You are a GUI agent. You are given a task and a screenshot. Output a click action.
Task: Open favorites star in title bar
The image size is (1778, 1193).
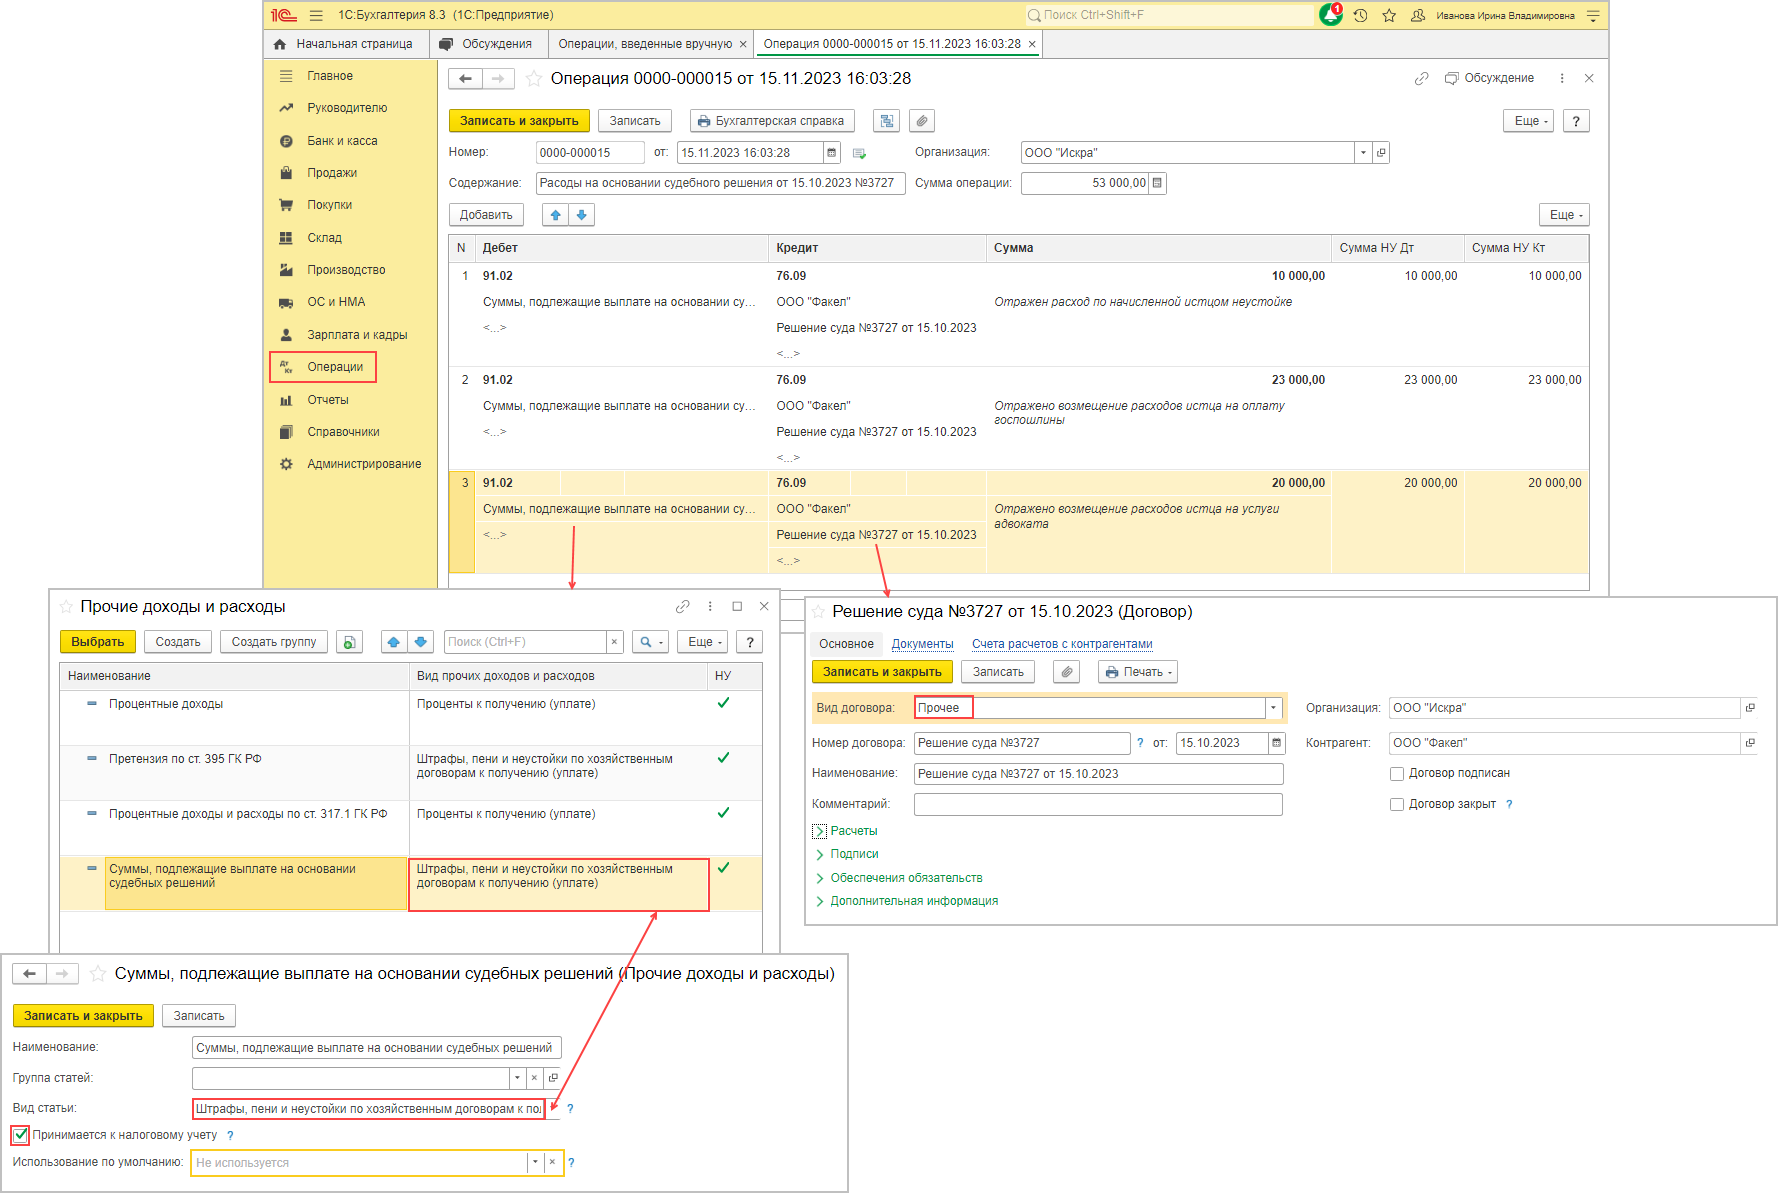[x=1389, y=15]
